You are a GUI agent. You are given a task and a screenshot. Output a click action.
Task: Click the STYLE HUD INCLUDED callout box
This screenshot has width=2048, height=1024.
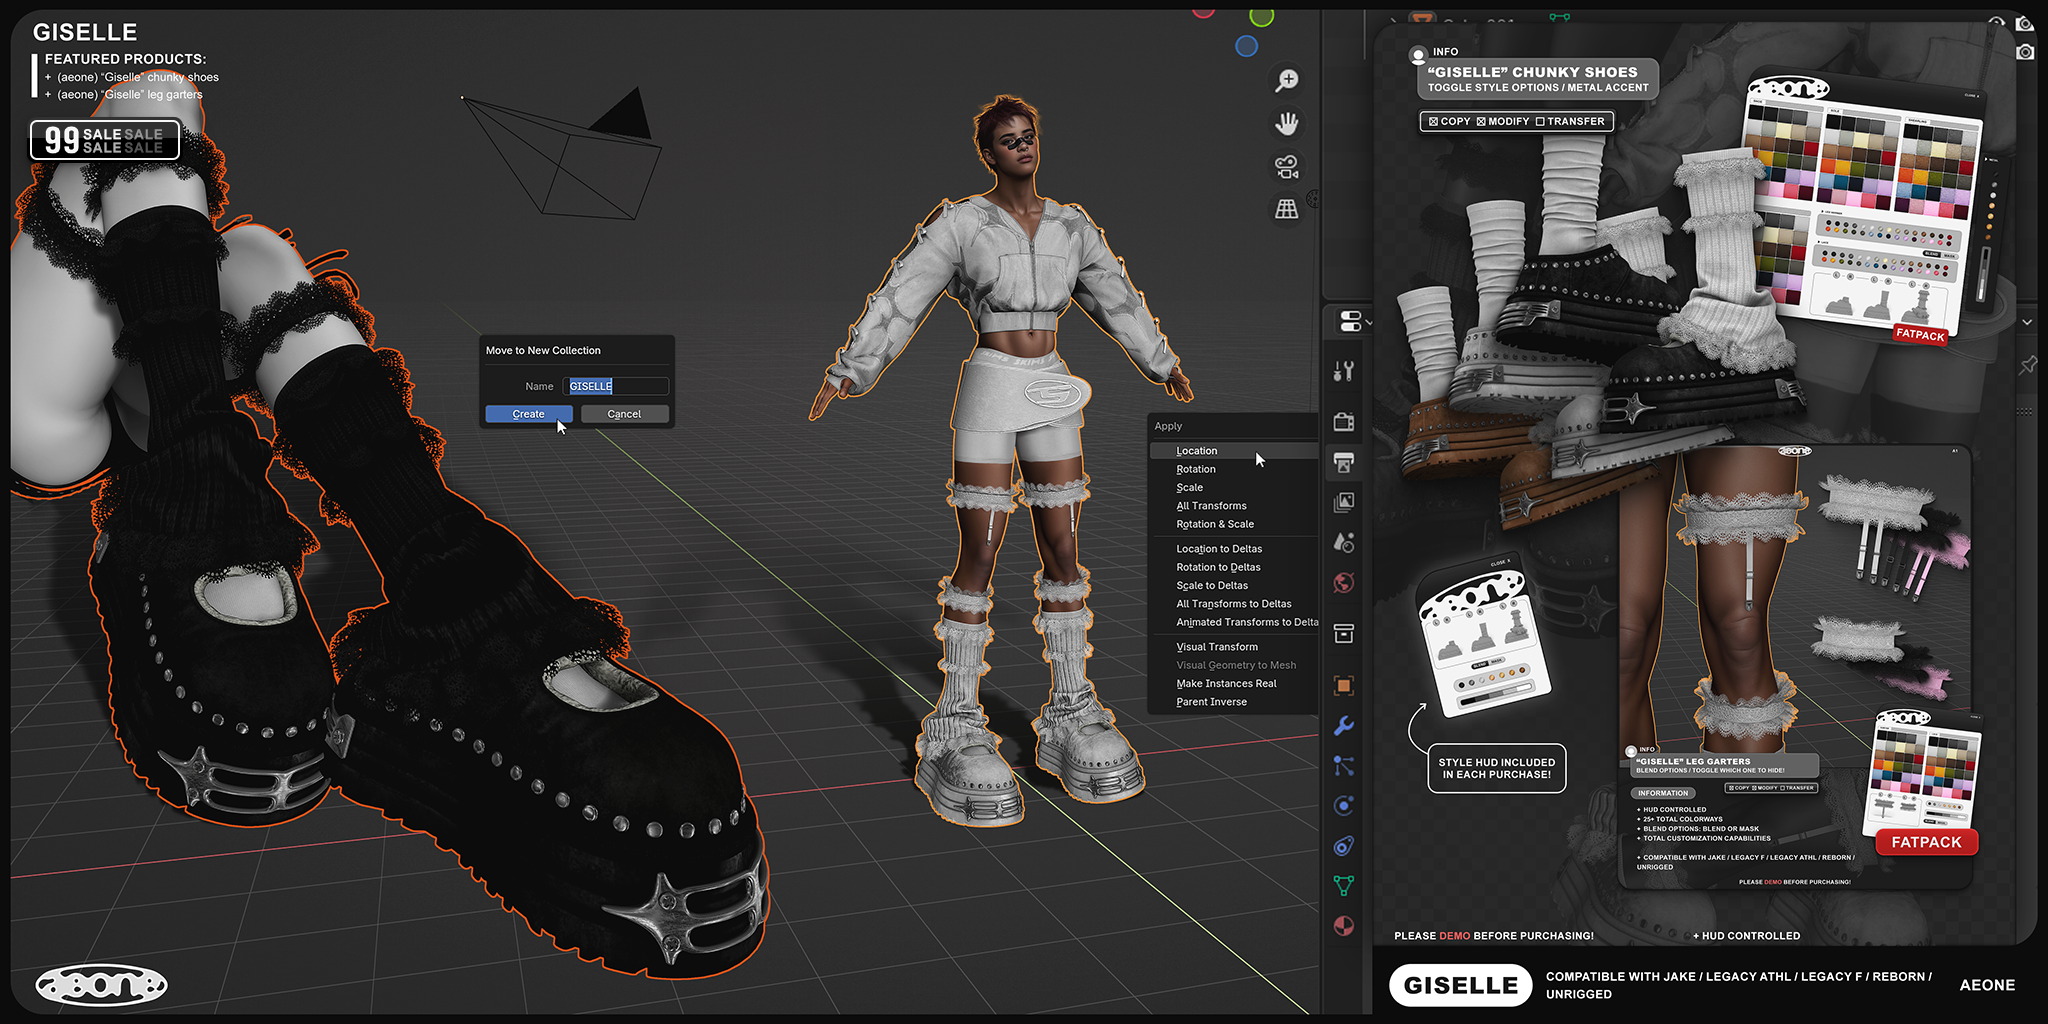coord(1497,768)
